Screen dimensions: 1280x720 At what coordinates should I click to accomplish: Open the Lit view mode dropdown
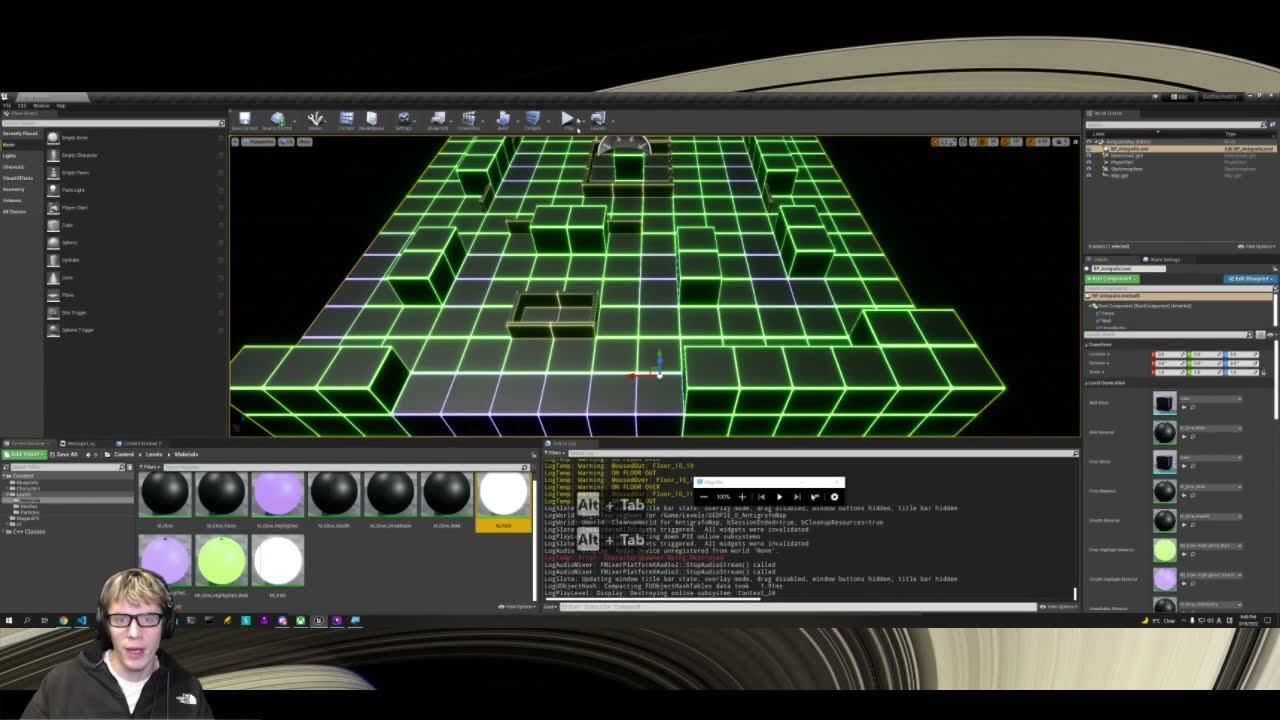tap(287, 142)
